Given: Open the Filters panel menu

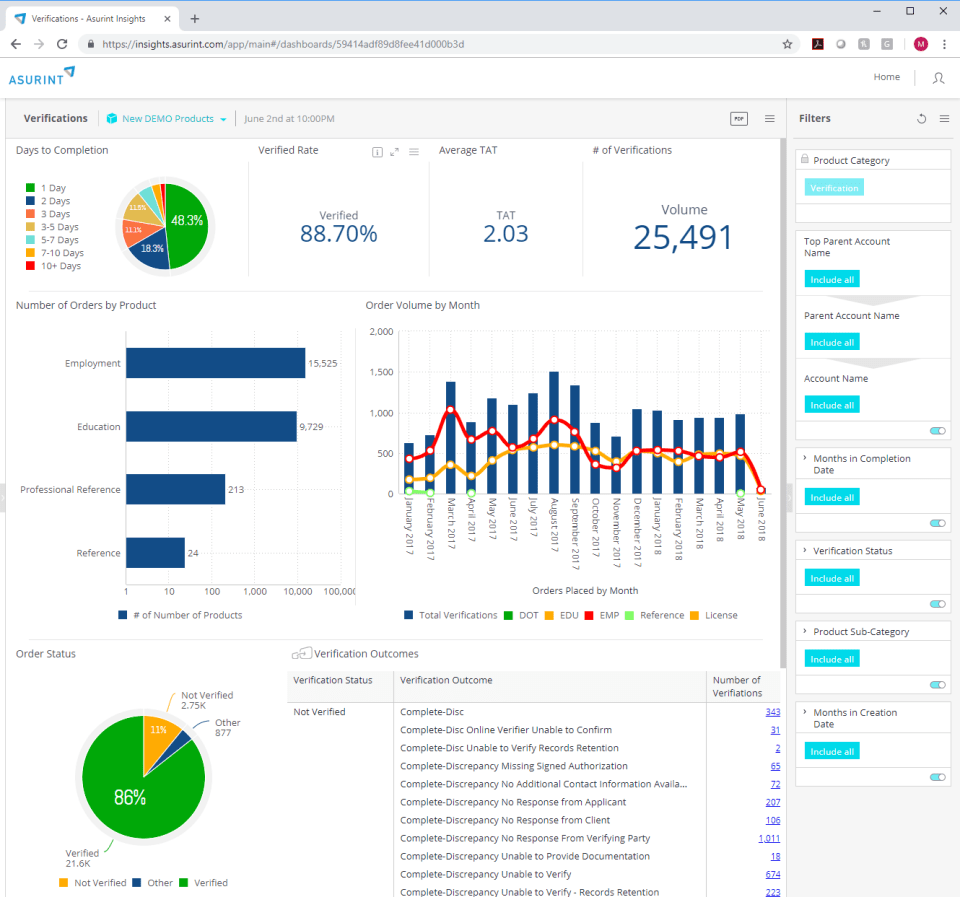Looking at the screenshot, I should 942,118.
